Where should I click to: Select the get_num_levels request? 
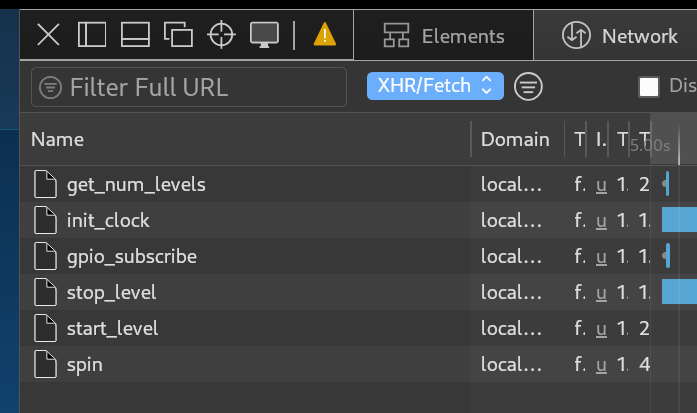(x=336, y=184)
